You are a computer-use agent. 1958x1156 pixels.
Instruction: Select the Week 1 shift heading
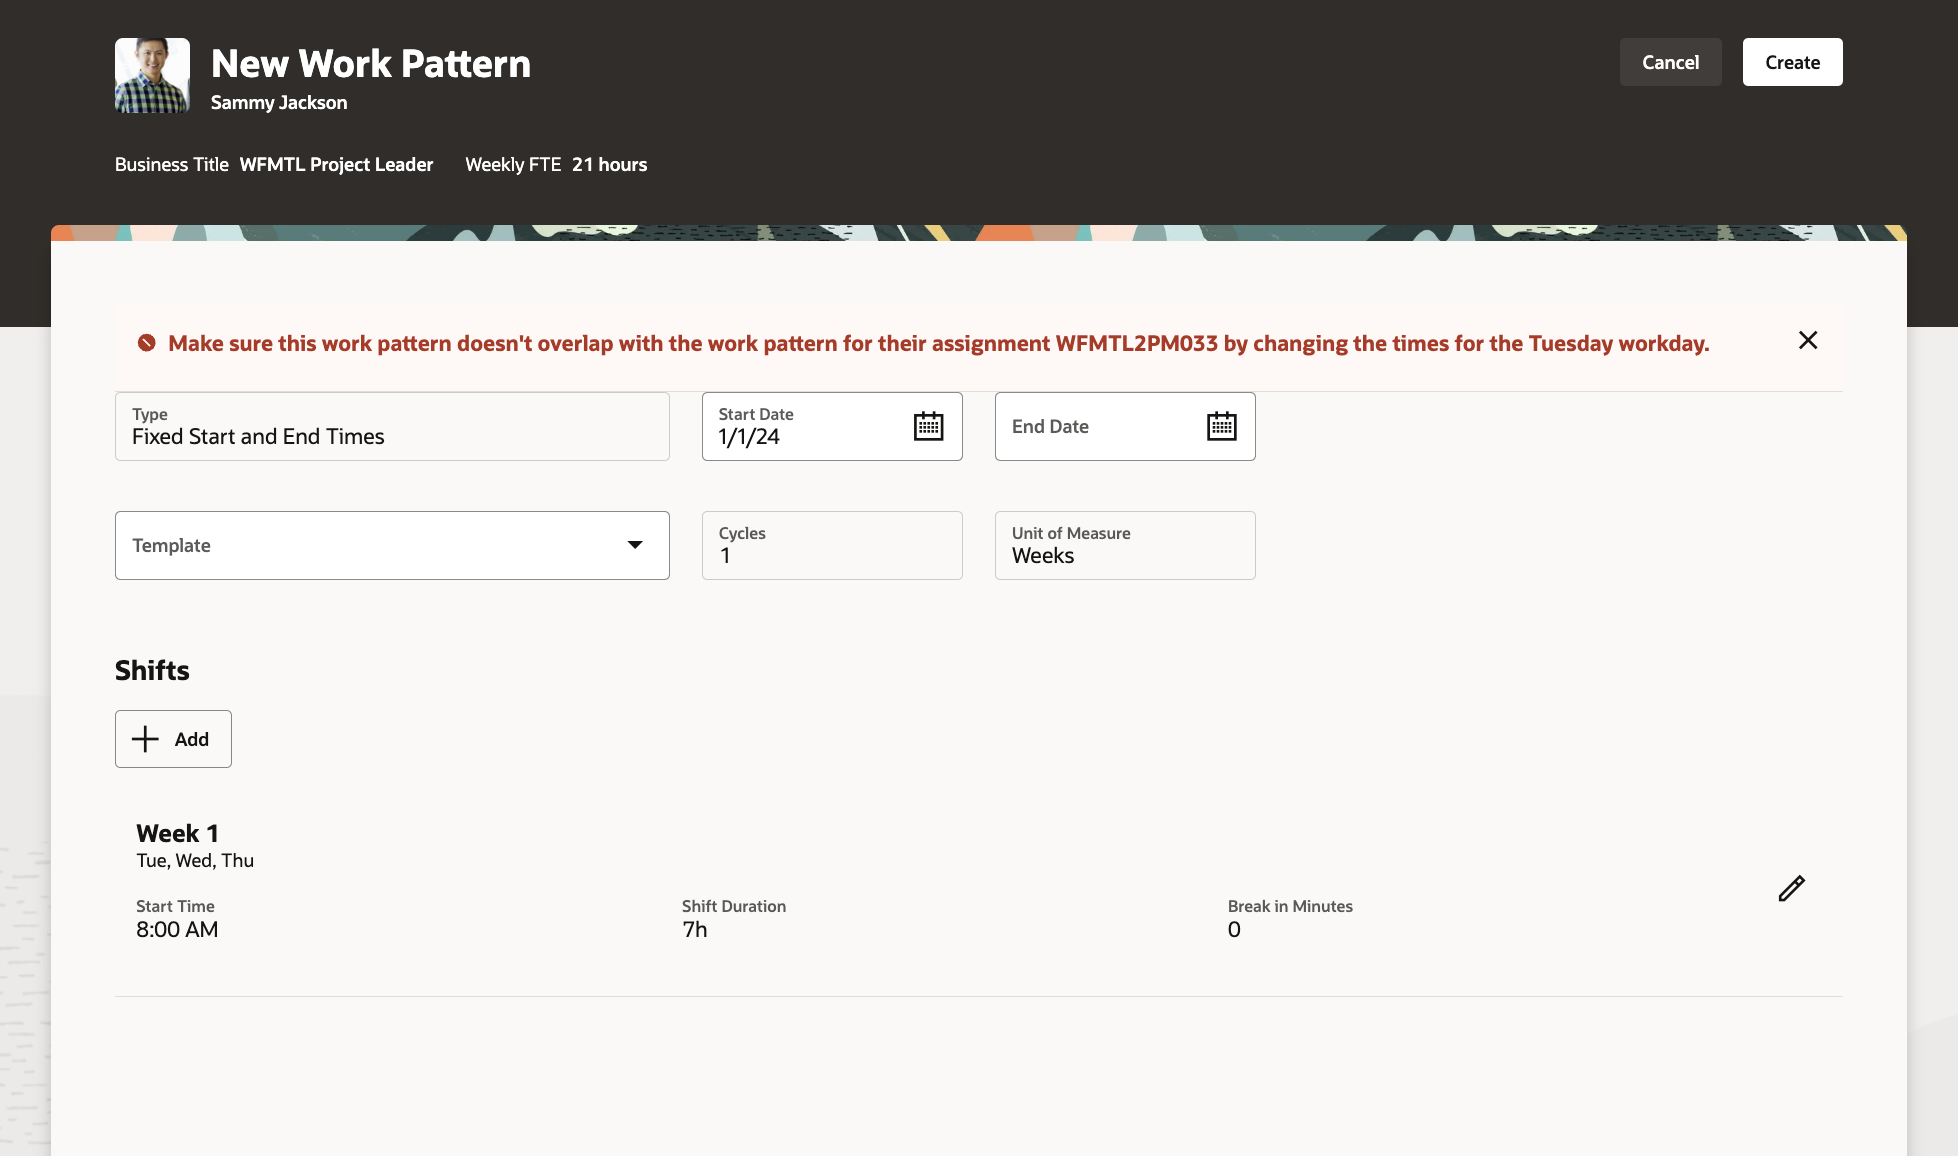coord(177,833)
